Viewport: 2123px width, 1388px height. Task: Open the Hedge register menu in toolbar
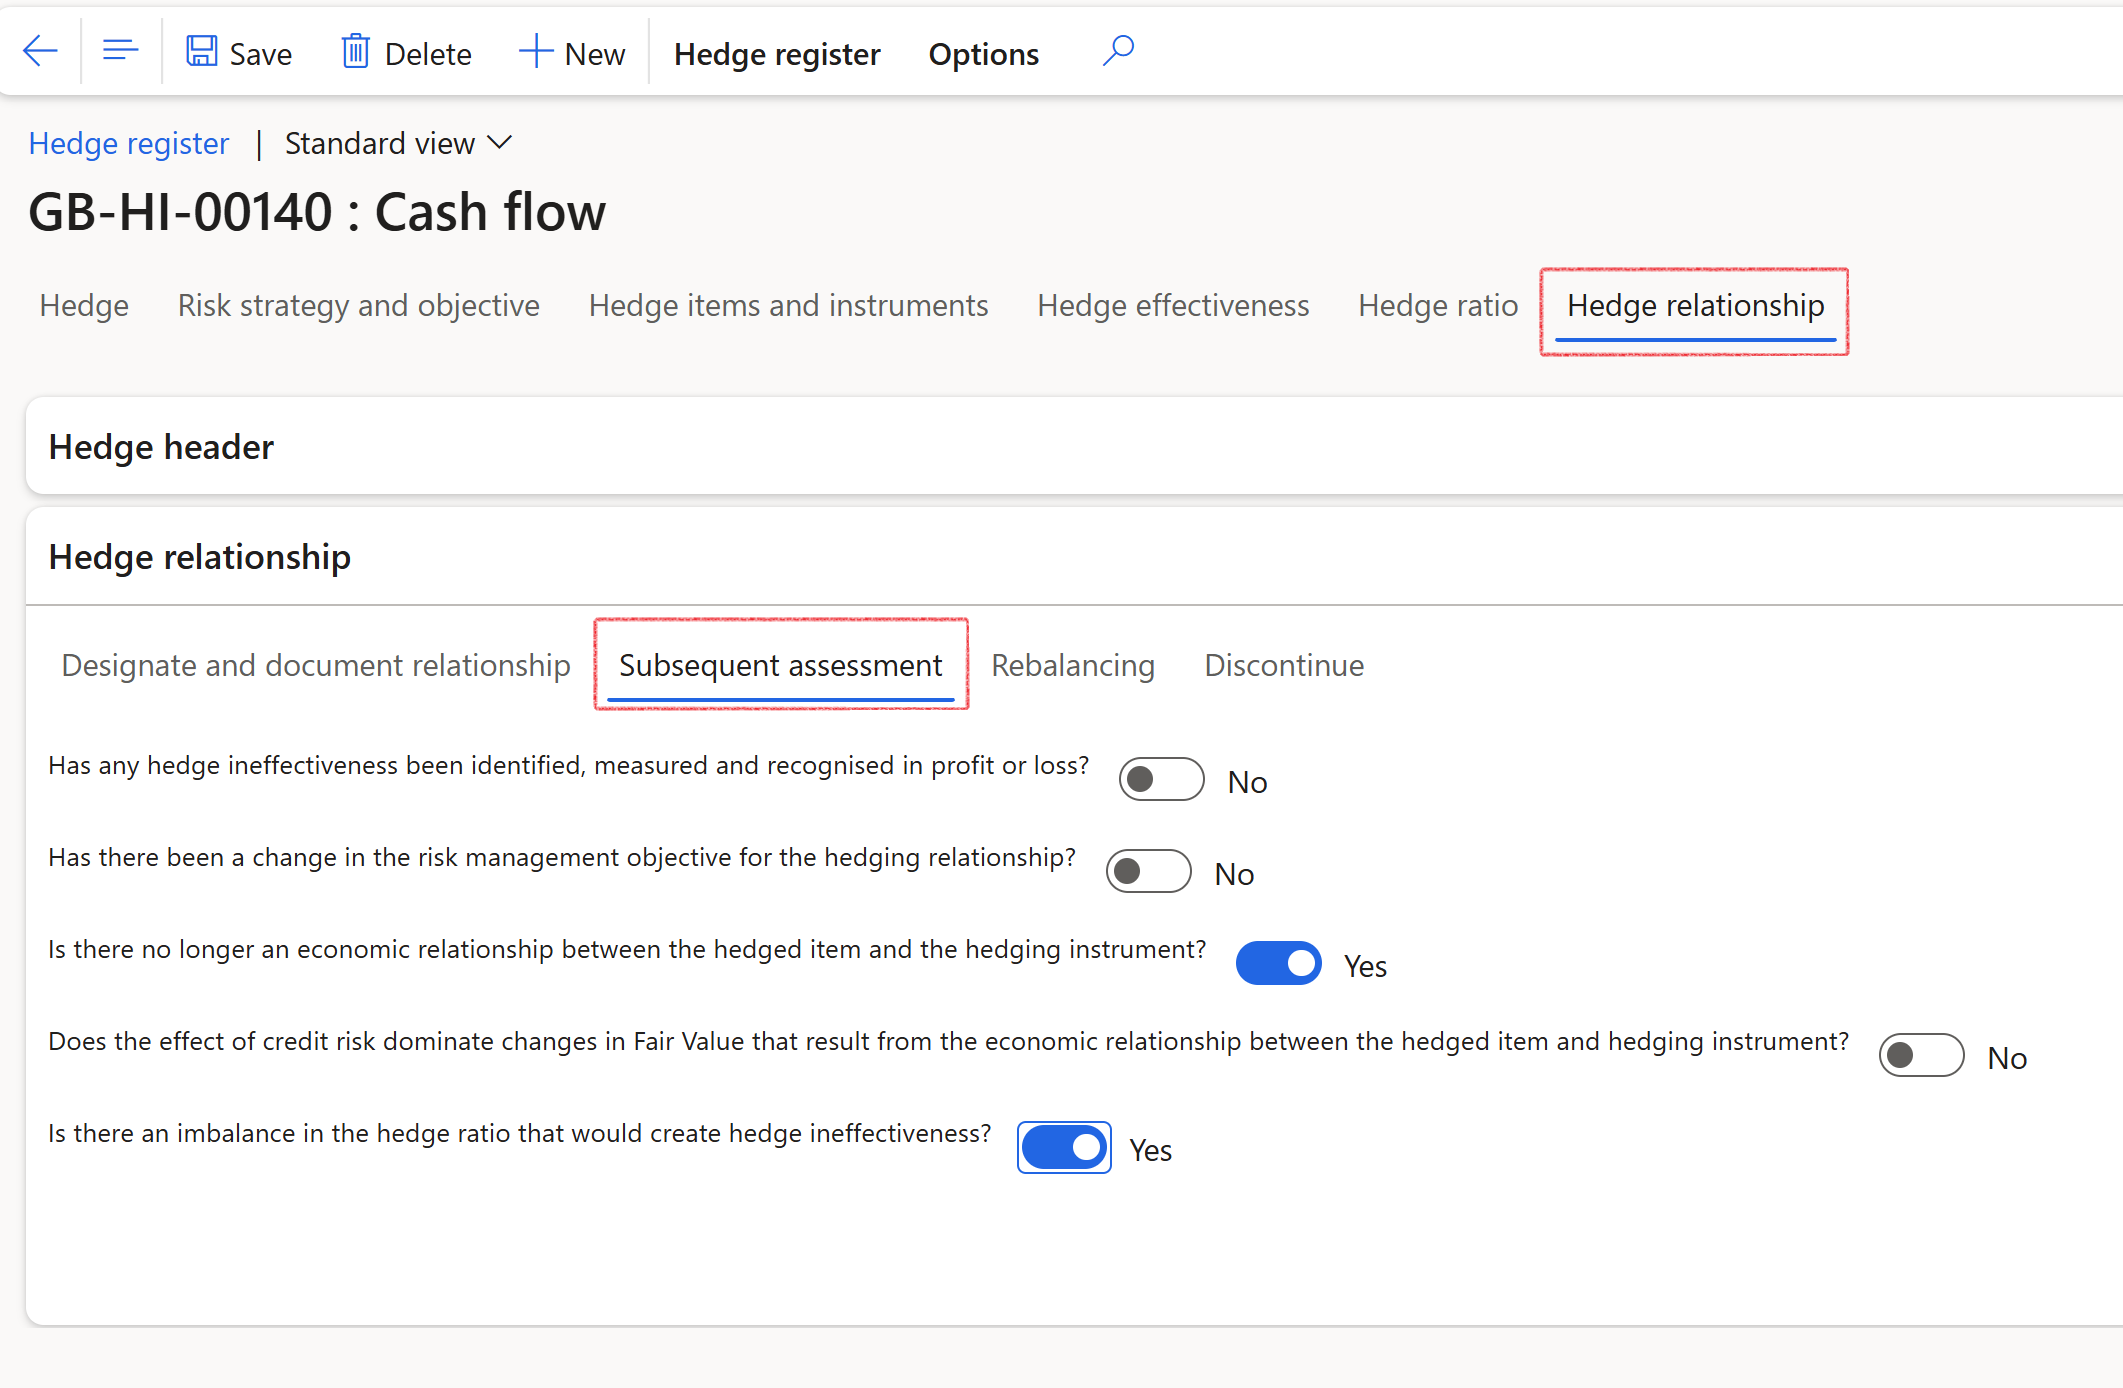pos(777,54)
